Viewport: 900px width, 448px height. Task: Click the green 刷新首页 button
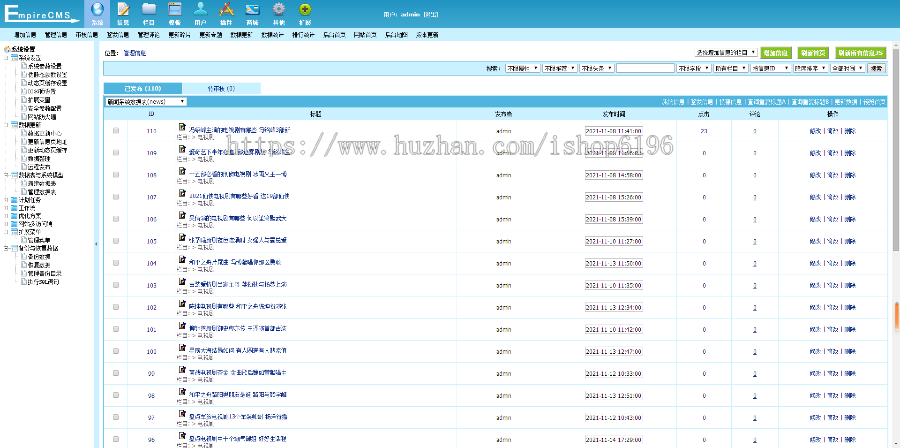pos(813,52)
